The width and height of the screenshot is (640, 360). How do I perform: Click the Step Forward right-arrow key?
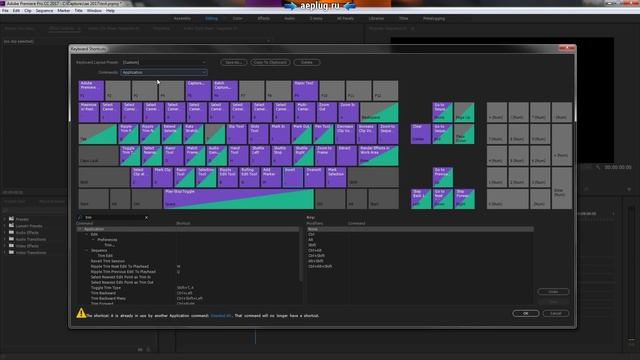coord(464,199)
